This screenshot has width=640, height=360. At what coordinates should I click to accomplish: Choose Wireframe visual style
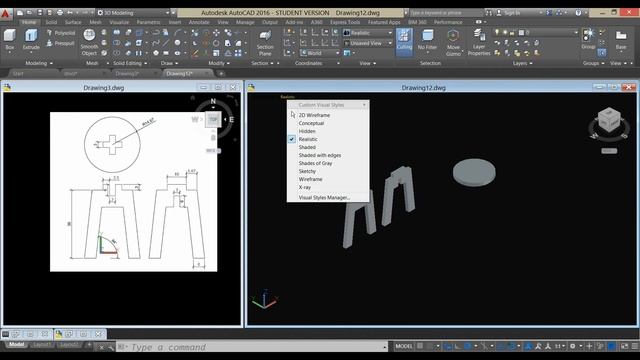(310, 179)
